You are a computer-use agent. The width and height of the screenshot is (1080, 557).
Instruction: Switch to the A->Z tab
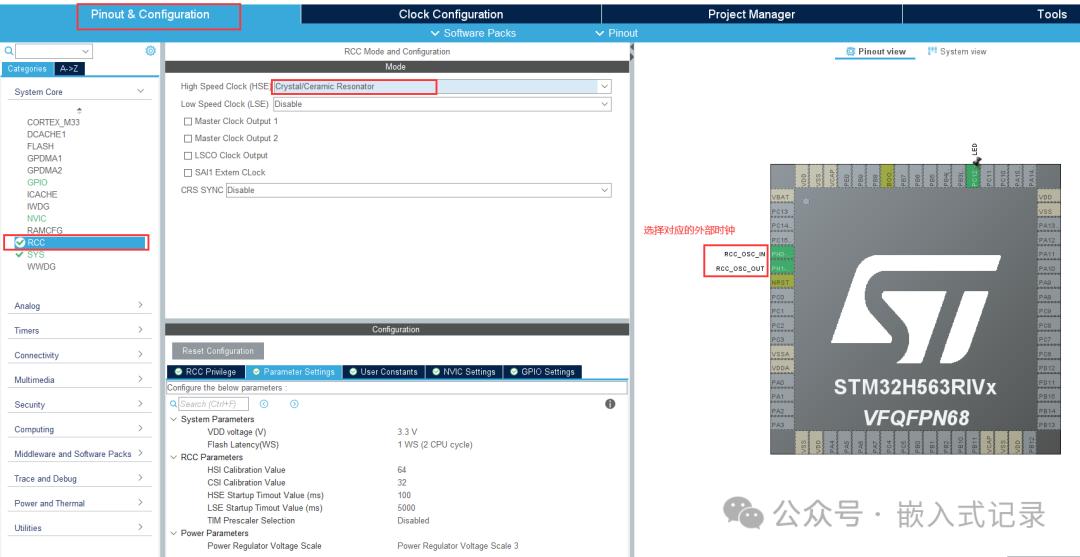click(x=69, y=69)
